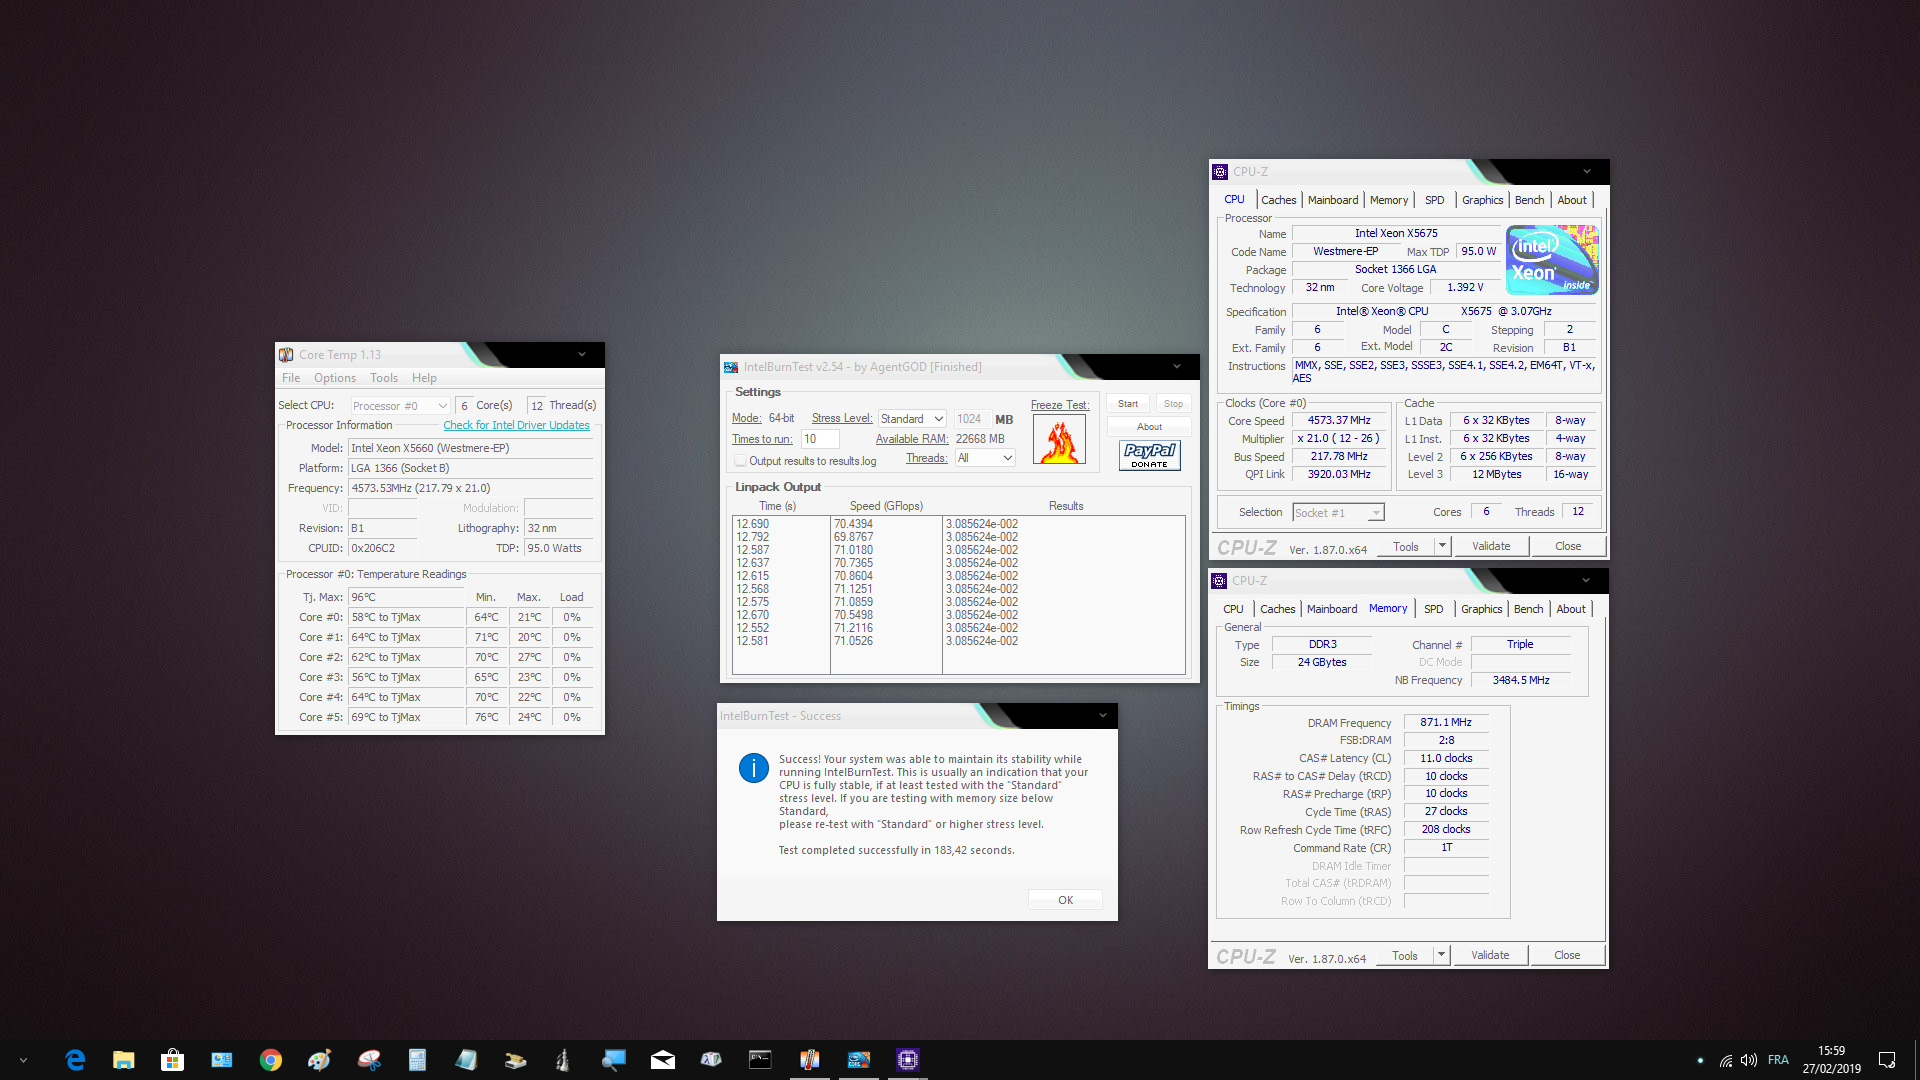Viewport: 1920px width, 1080px height.
Task: Click the Intel Xeon inside logo in CPU-Z
Action: pyautogui.click(x=1551, y=259)
